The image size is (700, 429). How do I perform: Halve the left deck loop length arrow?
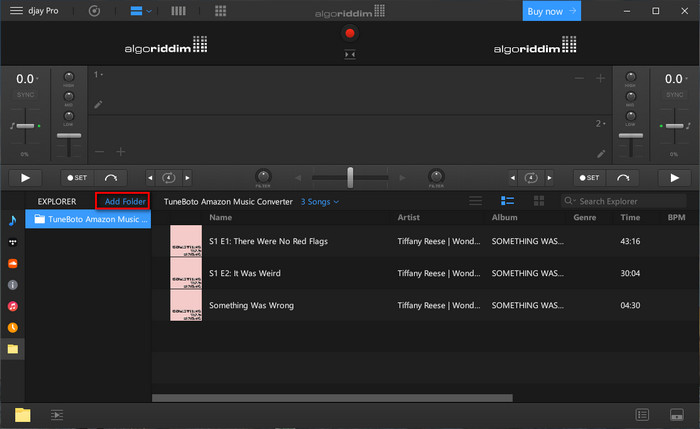tap(150, 178)
